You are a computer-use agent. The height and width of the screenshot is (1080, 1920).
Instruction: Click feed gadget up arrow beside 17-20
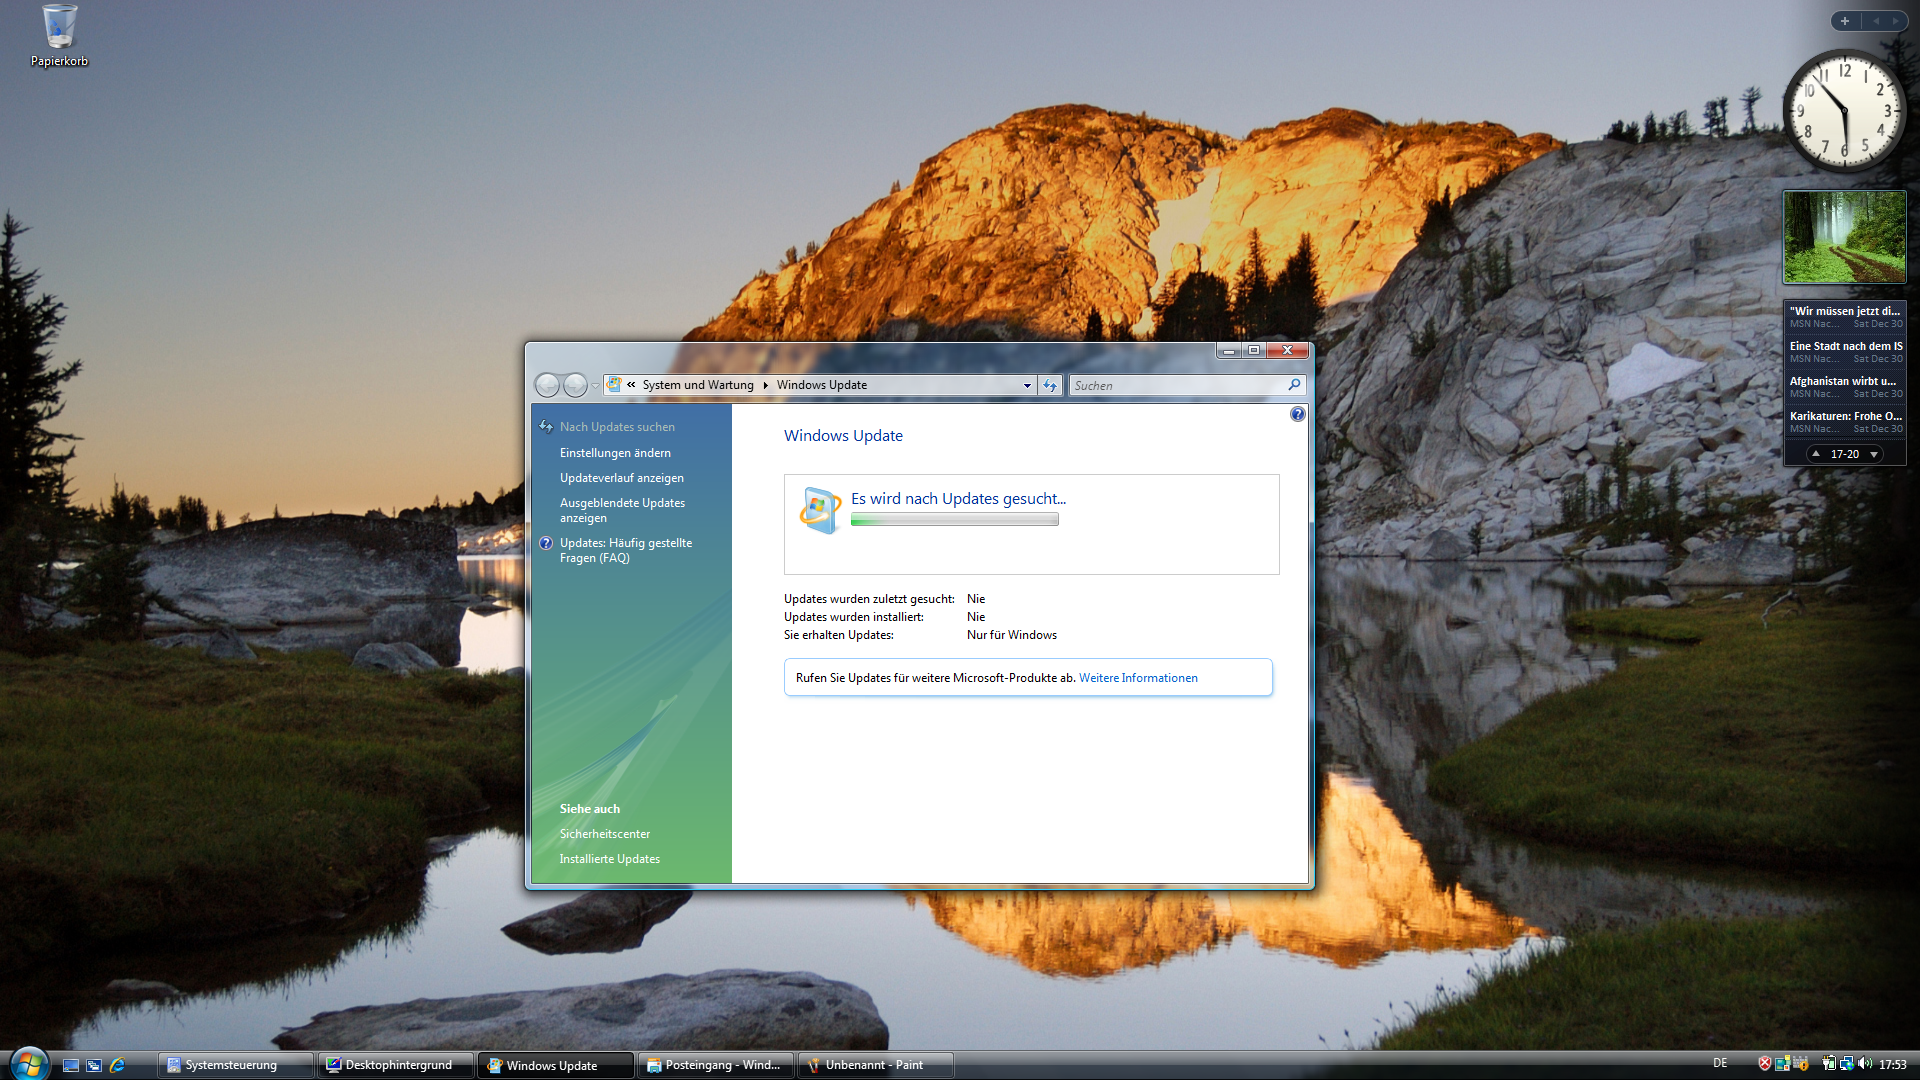pyautogui.click(x=1816, y=454)
